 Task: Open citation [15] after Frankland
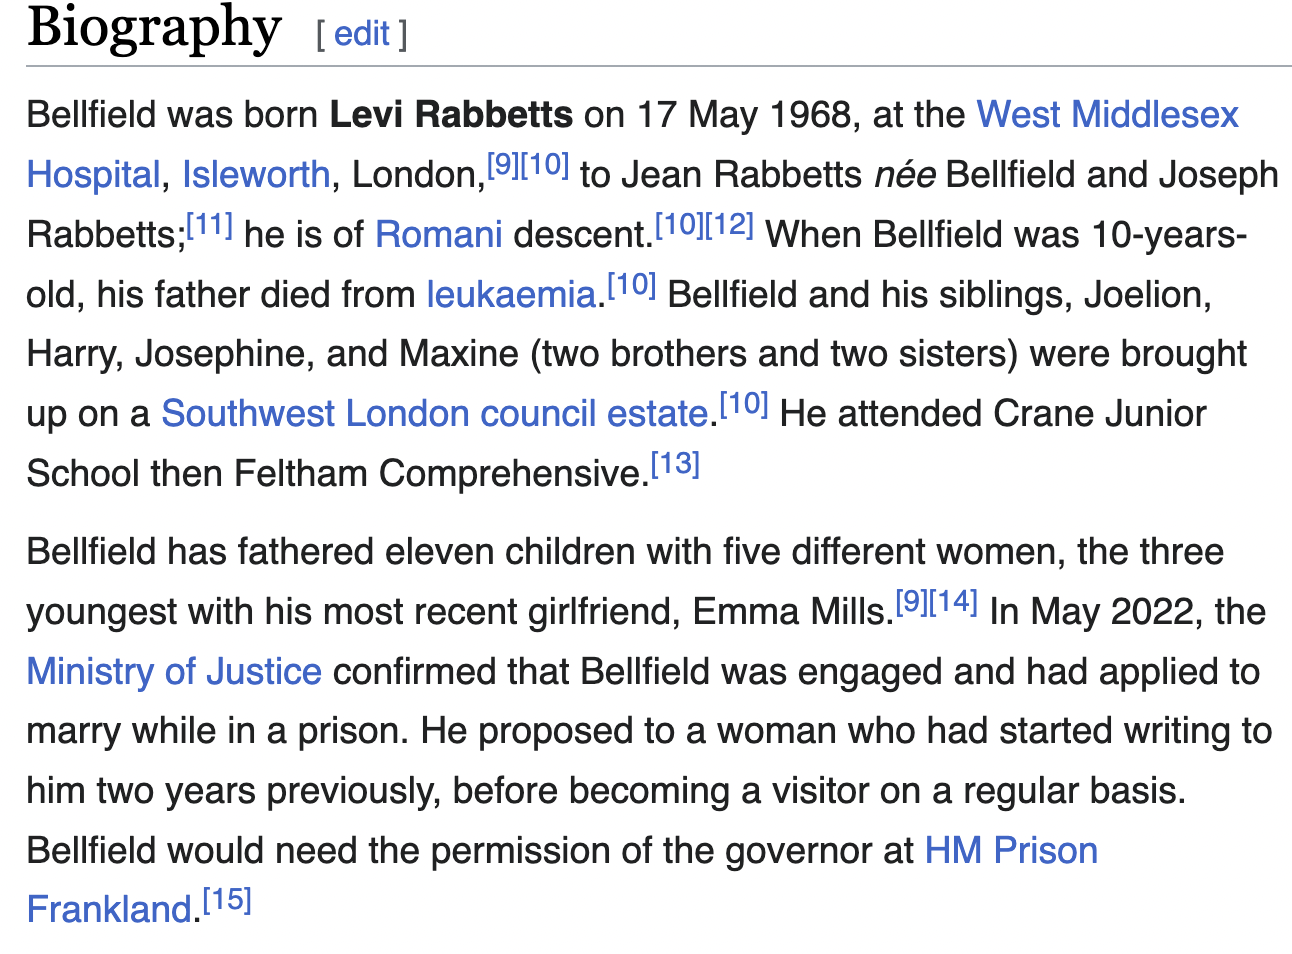(x=227, y=900)
